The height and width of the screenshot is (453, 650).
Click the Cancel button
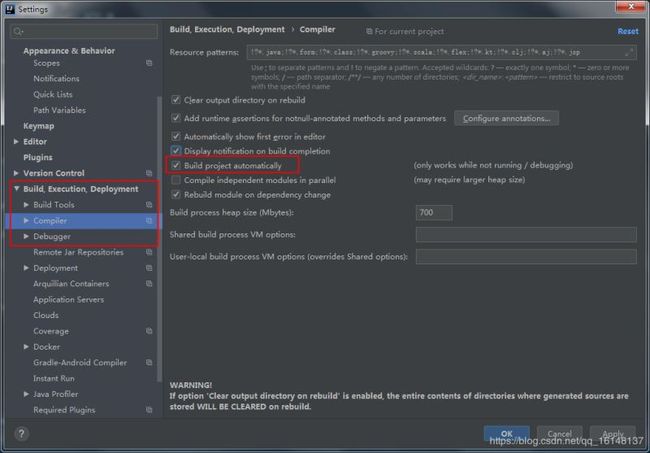coord(559,434)
